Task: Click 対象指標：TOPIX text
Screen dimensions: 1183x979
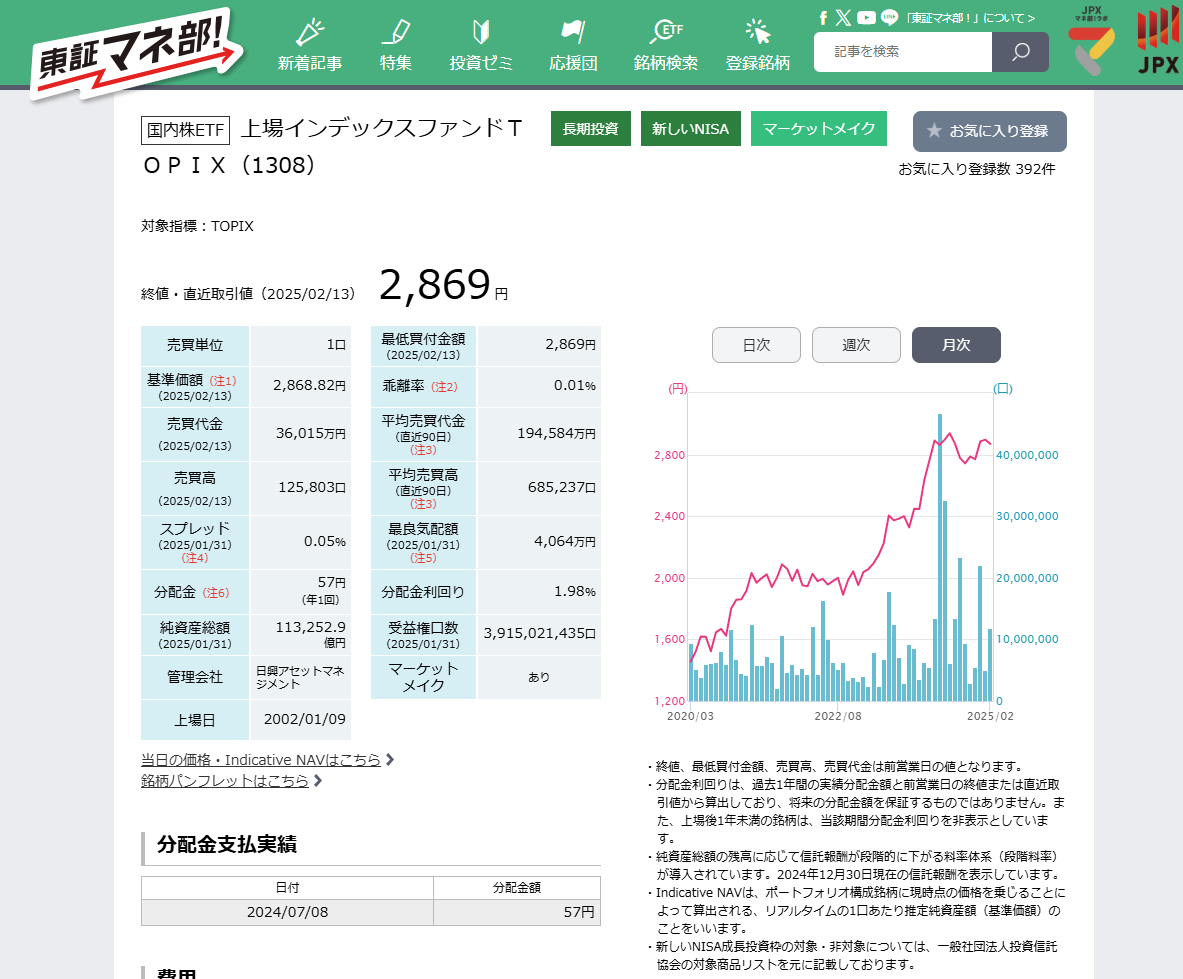Action: 197,226
